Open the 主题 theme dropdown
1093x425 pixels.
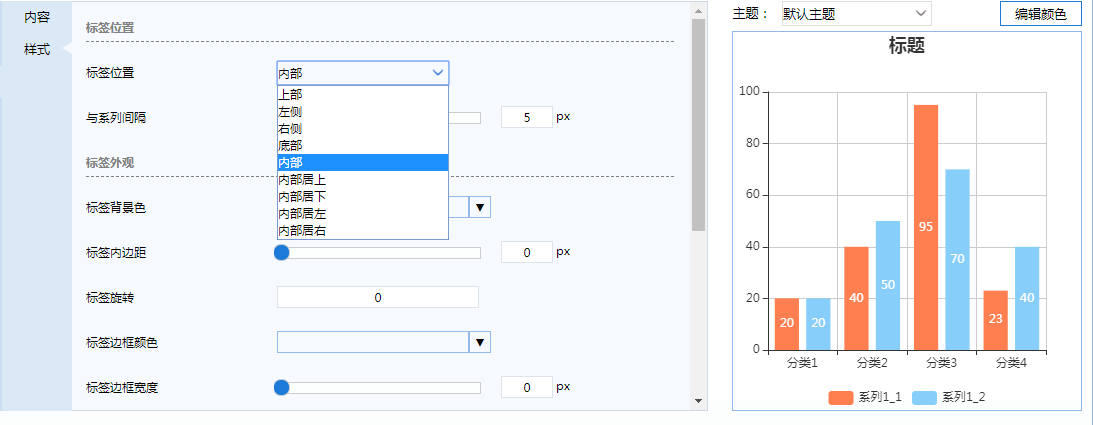[857, 14]
